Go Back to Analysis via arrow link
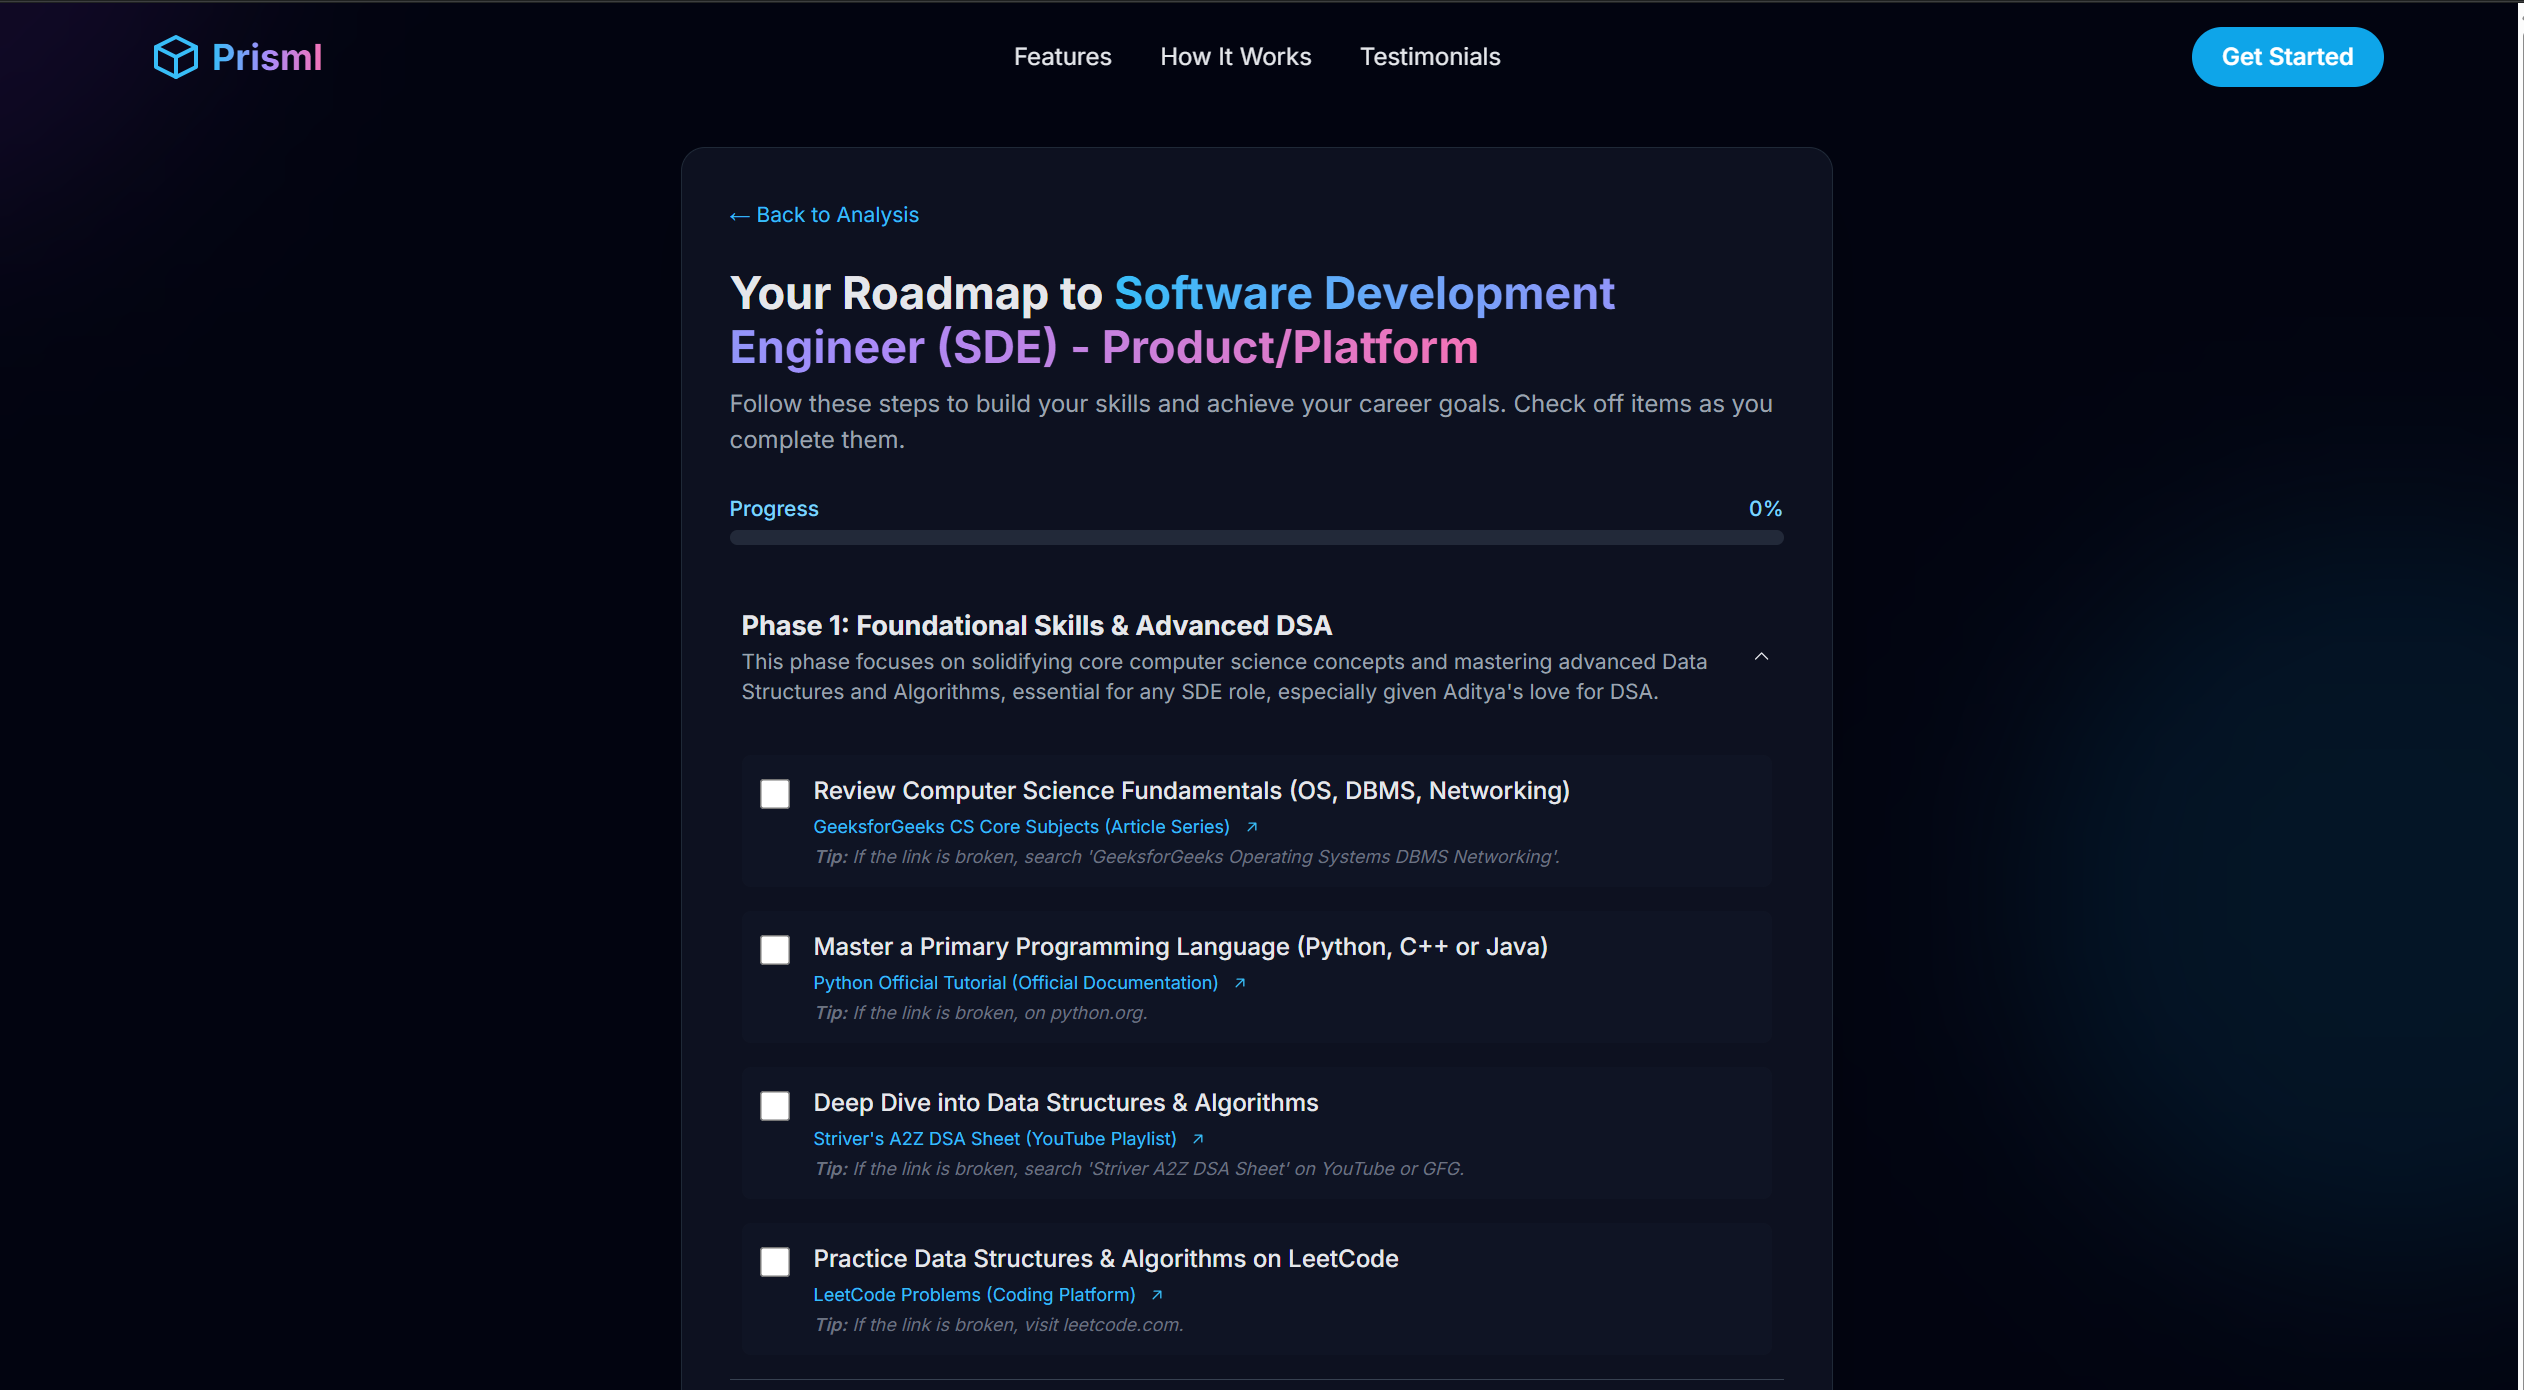This screenshot has width=2524, height=1390. click(824, 215)
